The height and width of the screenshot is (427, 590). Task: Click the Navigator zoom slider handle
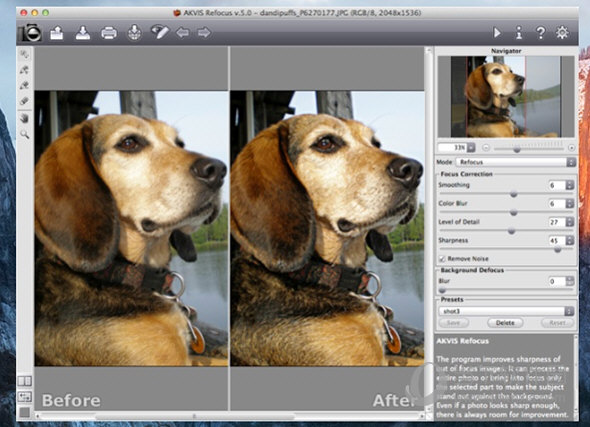click(517, 149)
